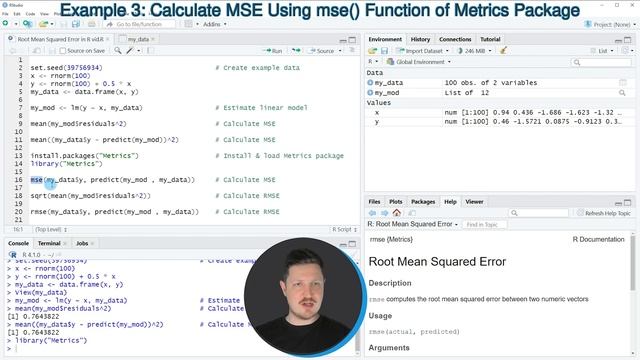Close Root Mean Squared Error script tab
Screen dimensions: 640x360
tap(108, 39)
